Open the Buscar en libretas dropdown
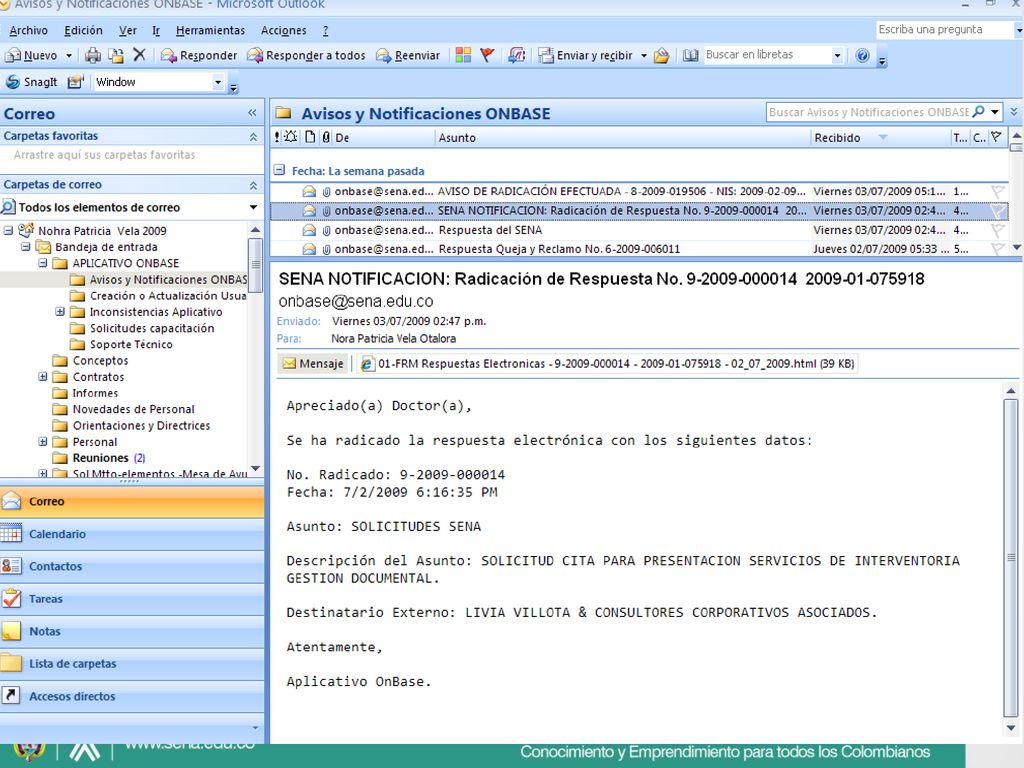This screenshot has height=768, width=1024. coord(837,56)
